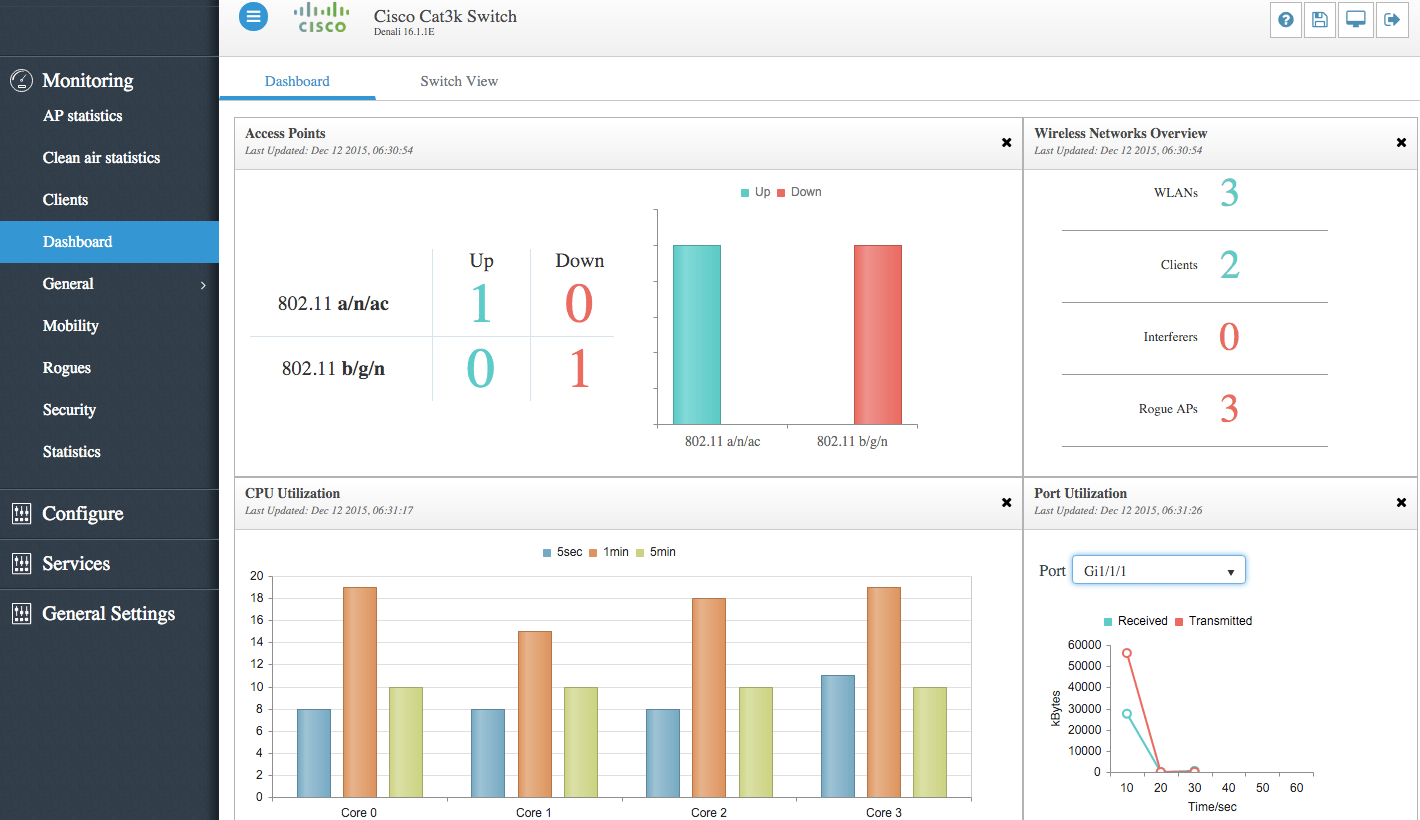Click the Access Points panel heading

pos(285,133)
